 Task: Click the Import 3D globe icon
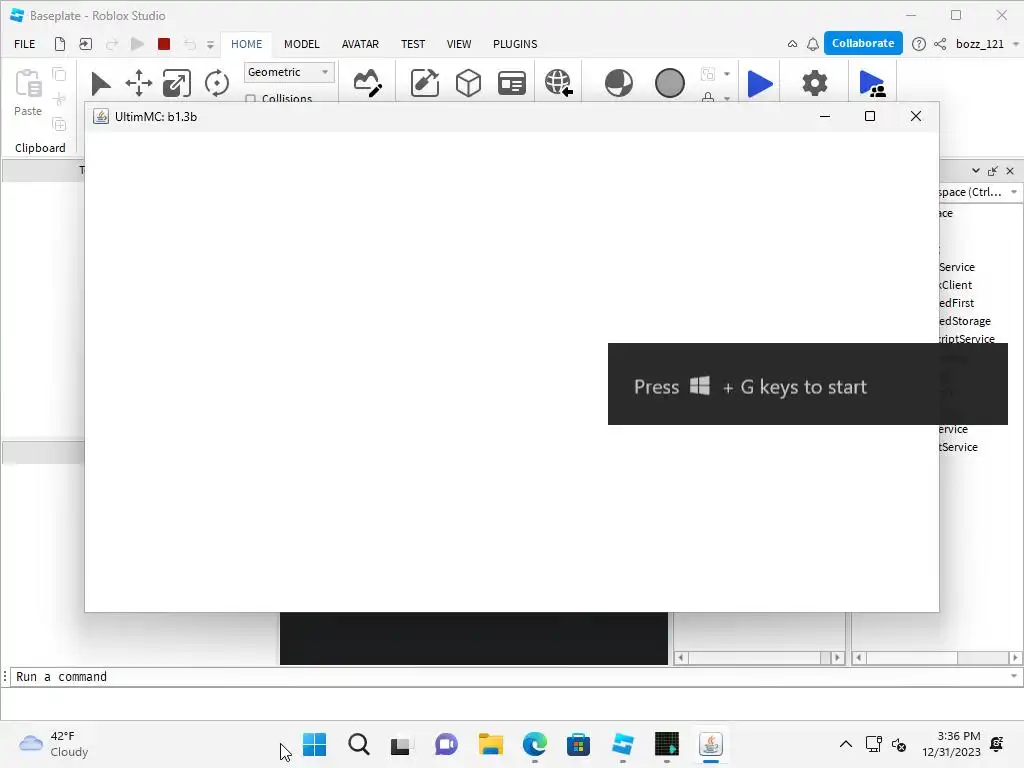558,83
